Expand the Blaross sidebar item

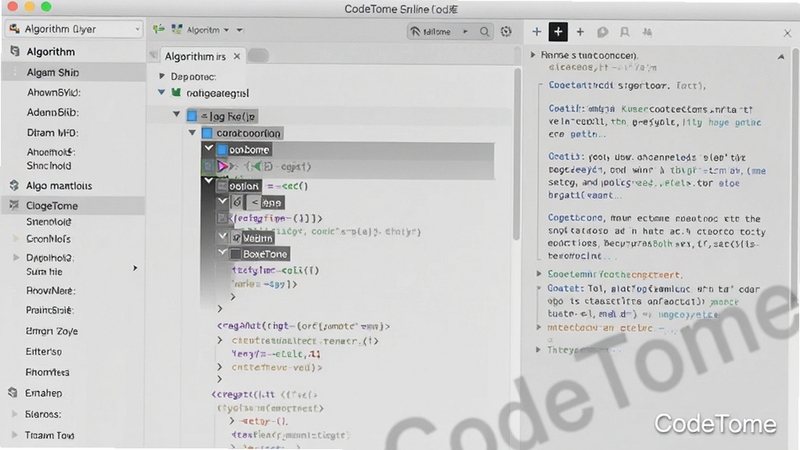tap(14, 414)
